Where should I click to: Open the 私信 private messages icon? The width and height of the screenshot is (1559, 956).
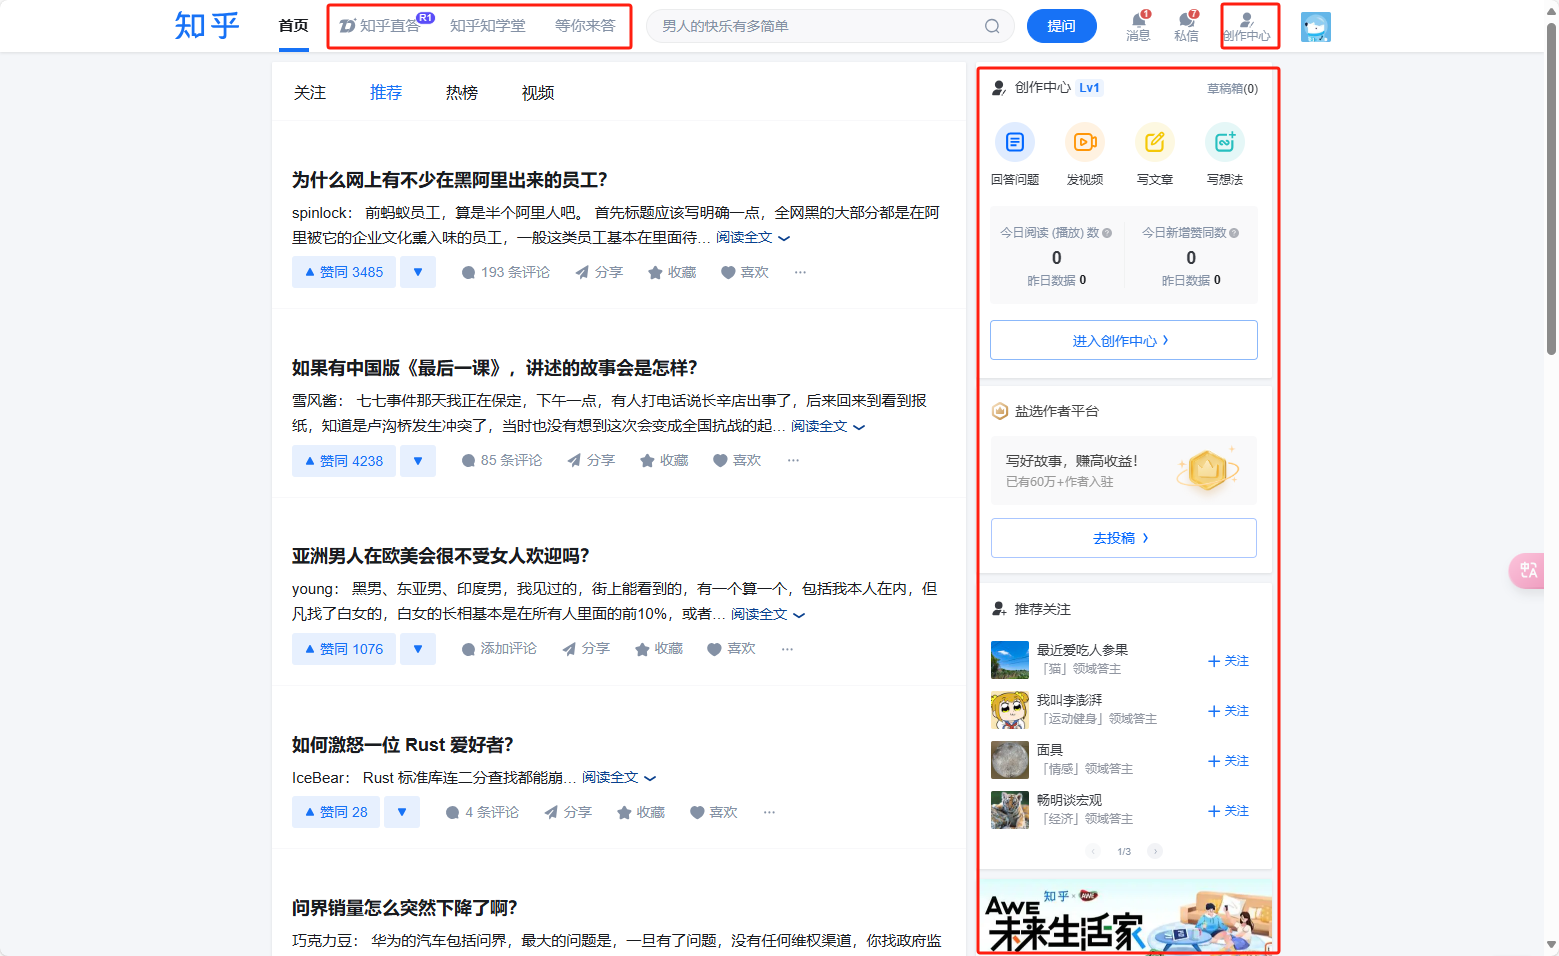[1186, 26]
